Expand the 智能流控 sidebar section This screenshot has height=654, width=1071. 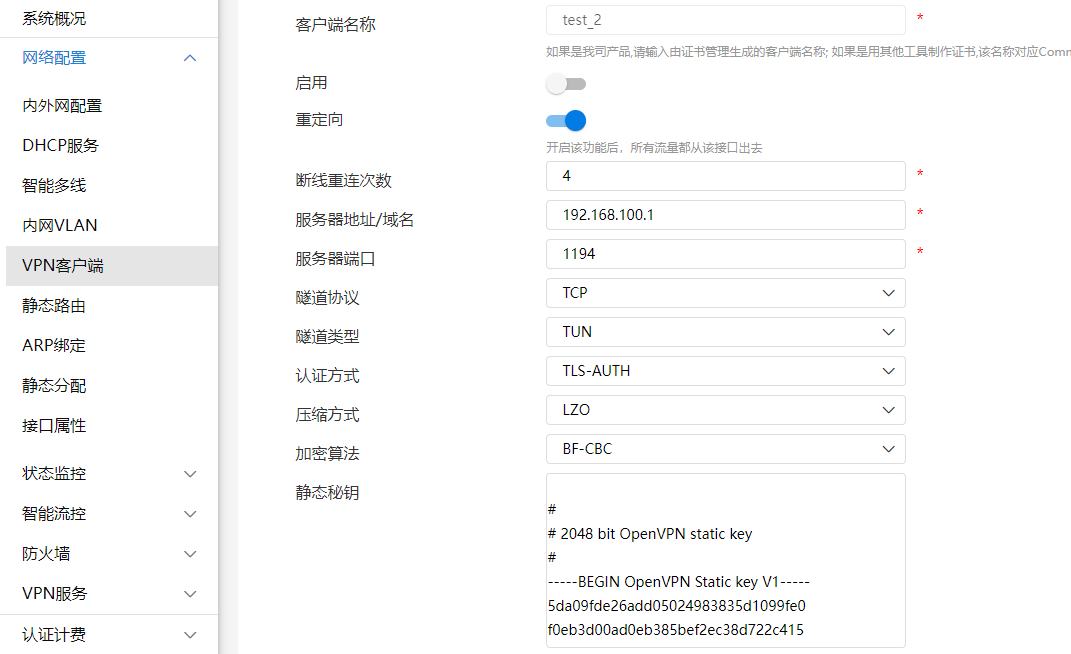[108, 514]
